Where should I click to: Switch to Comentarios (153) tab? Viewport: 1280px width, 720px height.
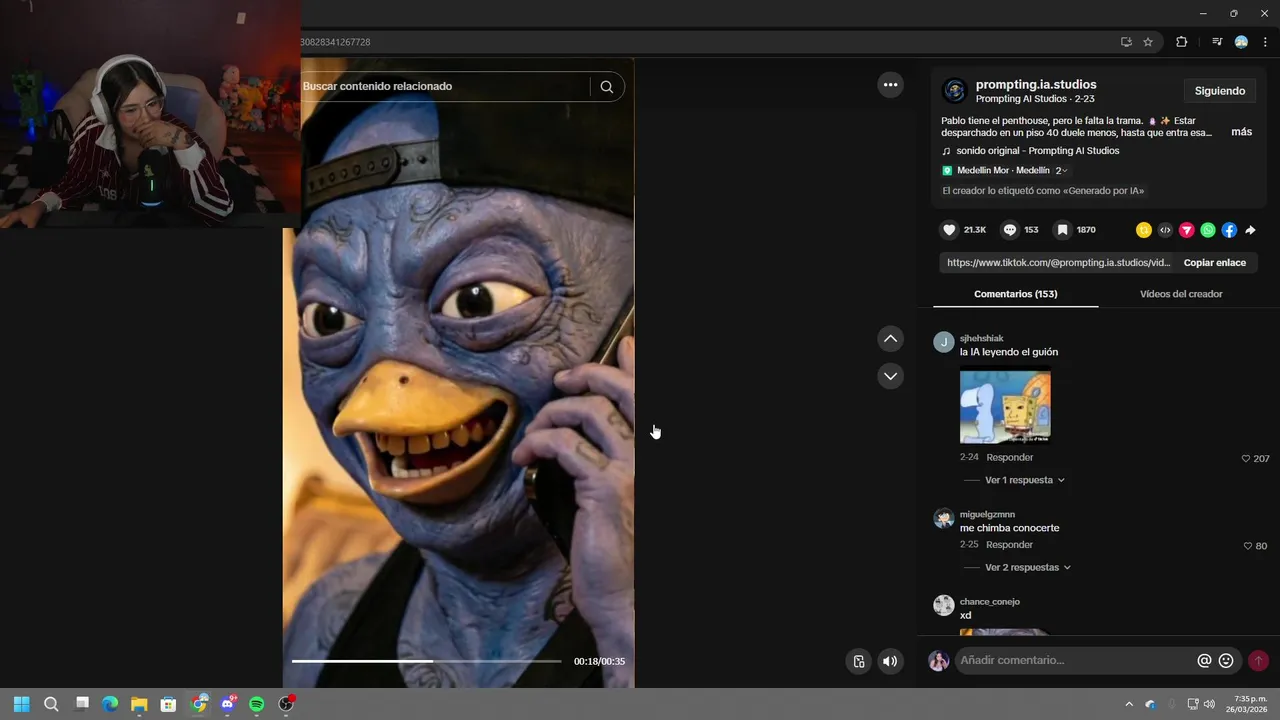pyautogui.click(x=1015, y=294)
